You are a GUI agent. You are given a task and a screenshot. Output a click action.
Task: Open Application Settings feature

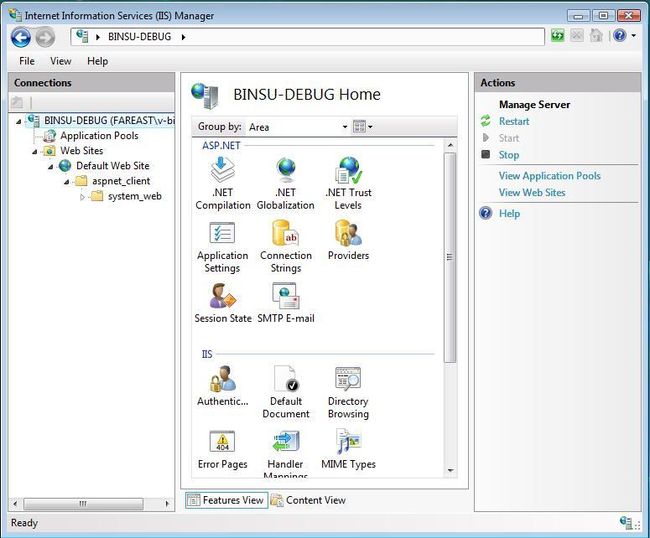(x=223, y=247)
